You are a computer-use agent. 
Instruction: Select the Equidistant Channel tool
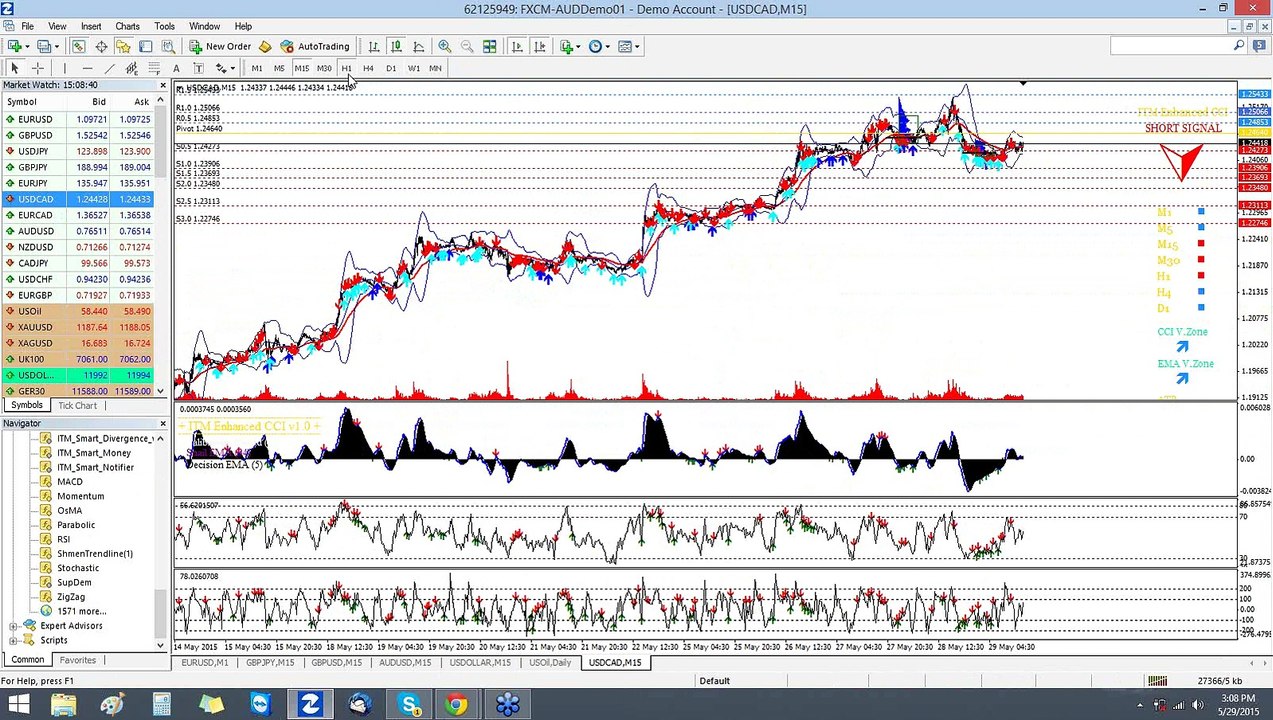(132, 68)
